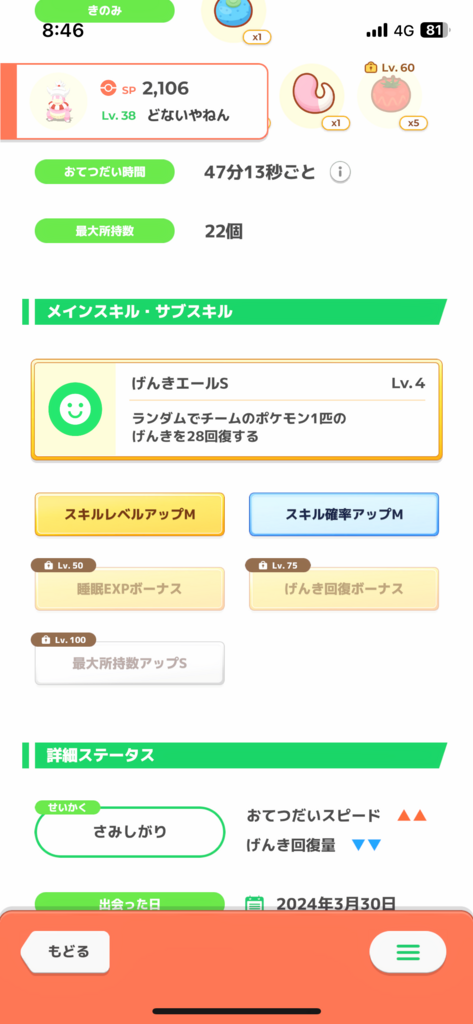Tap the さみしがり nature box
Image resolution: width=473 pixels, height=1024 pixels.
click(x=129, y=832)
